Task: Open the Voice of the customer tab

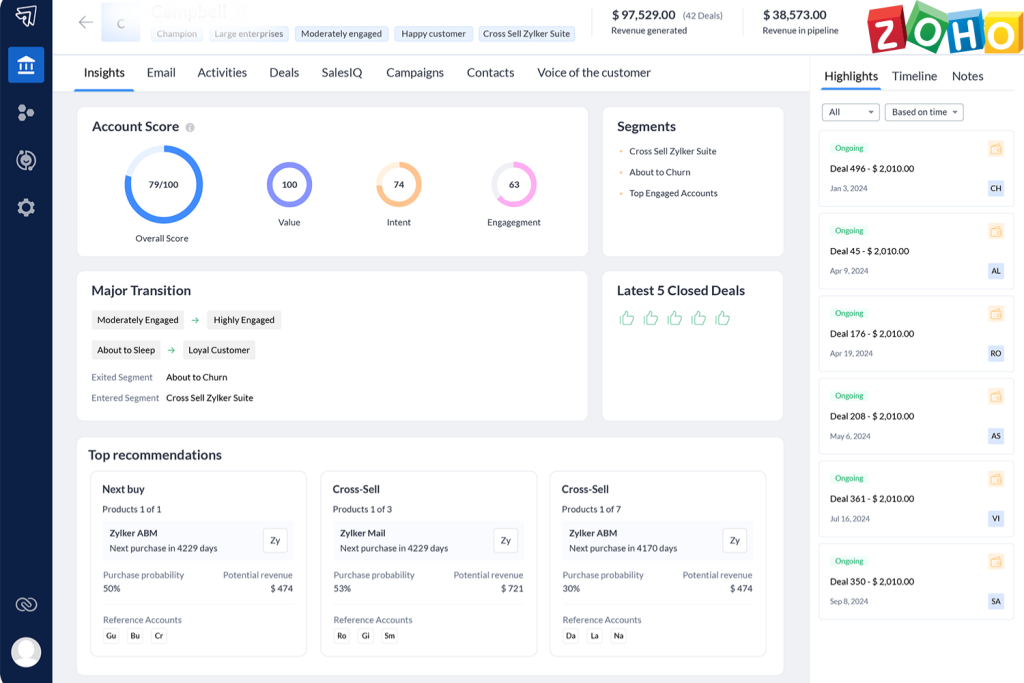Action: click(x=593, y=73)
